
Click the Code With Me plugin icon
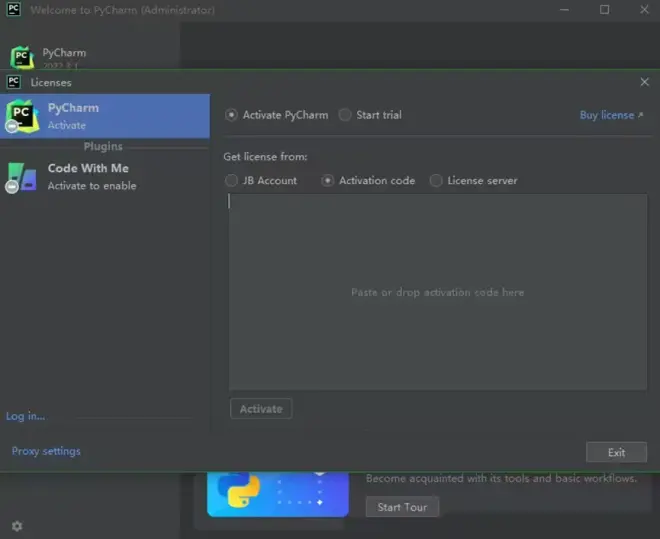tap(21, 178)
